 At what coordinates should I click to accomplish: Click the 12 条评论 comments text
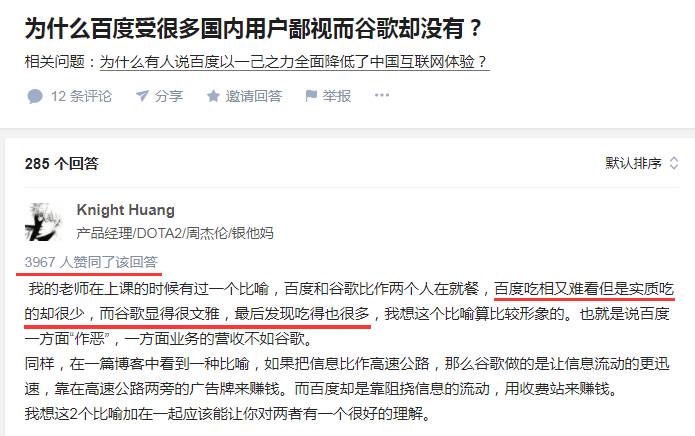pos(81,96)
